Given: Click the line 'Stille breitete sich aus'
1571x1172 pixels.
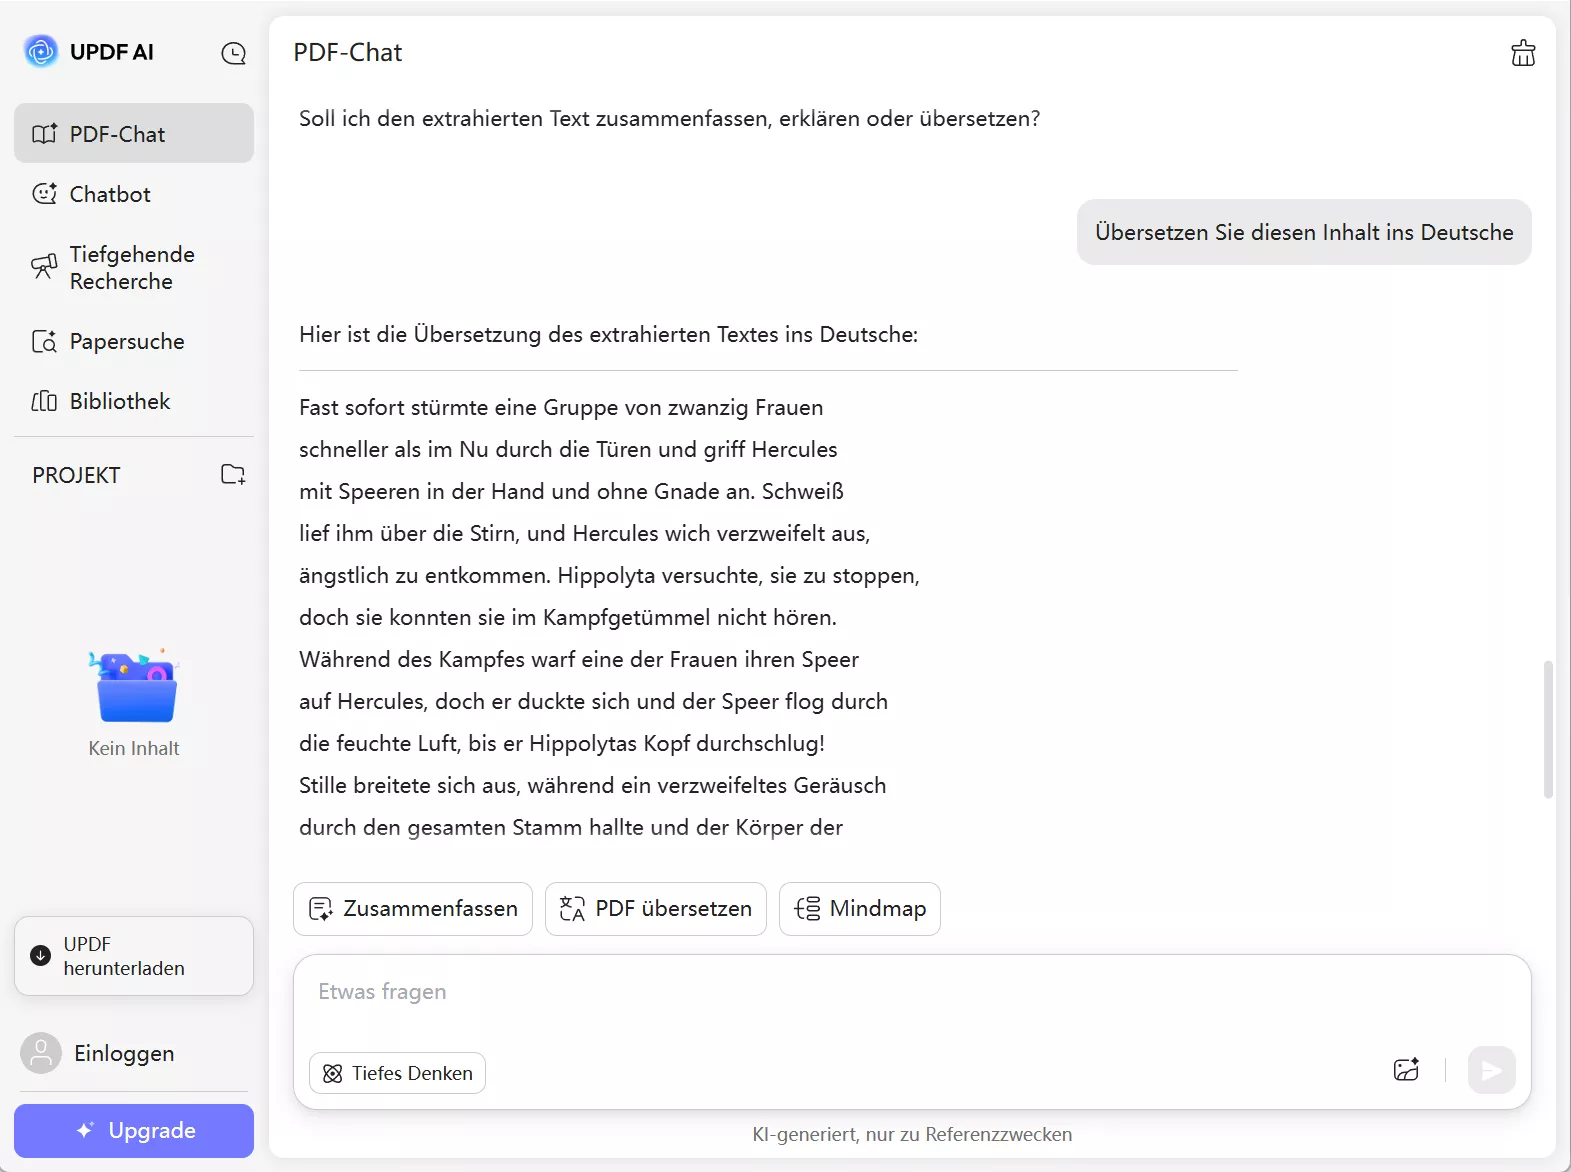Looking at the screenshot, I should 592,785.
